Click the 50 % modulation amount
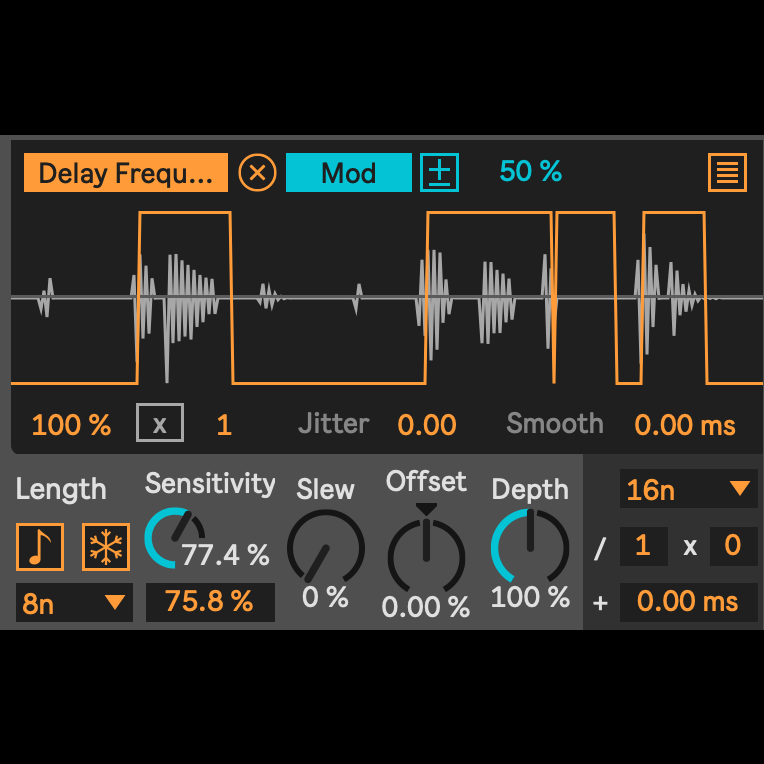 [x=530, y=172]
